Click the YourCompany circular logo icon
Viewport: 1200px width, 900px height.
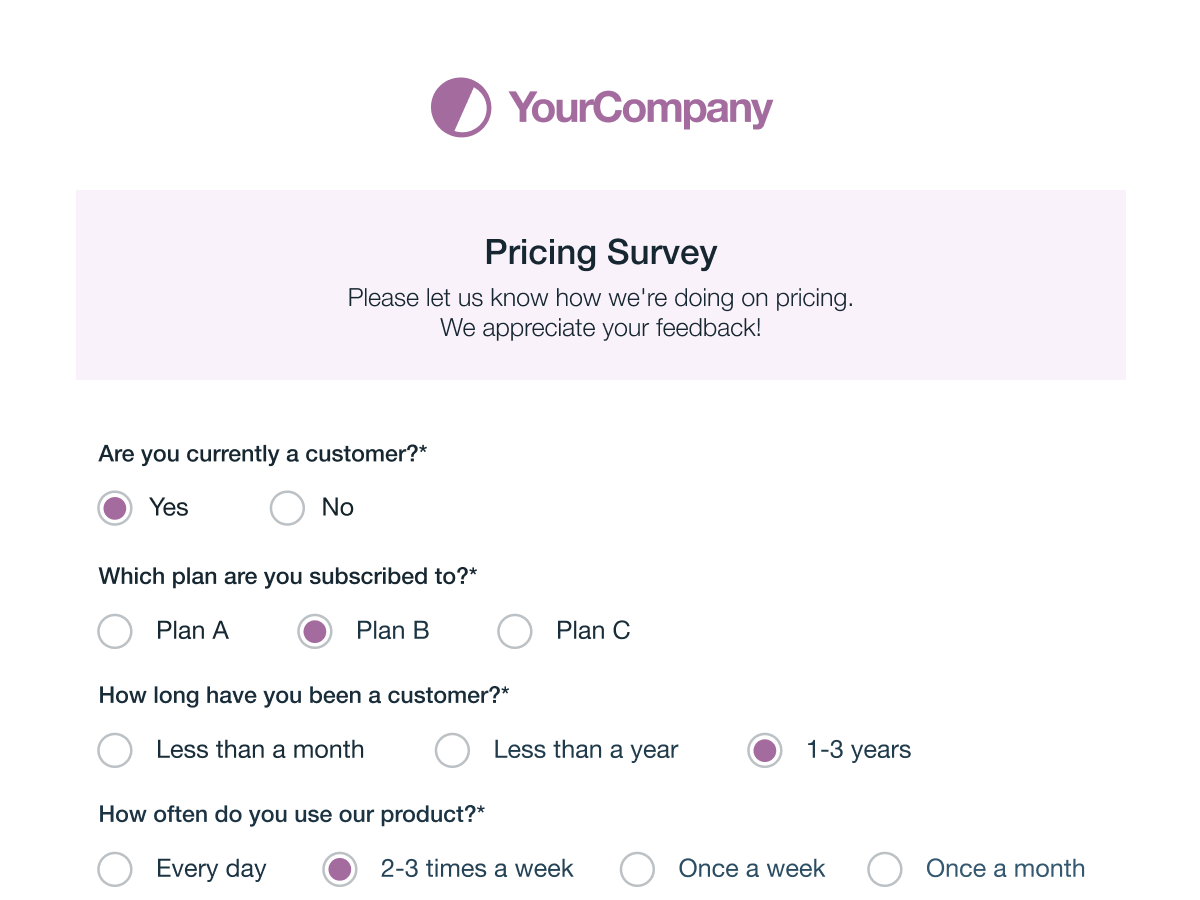click(x=461, y=107)
